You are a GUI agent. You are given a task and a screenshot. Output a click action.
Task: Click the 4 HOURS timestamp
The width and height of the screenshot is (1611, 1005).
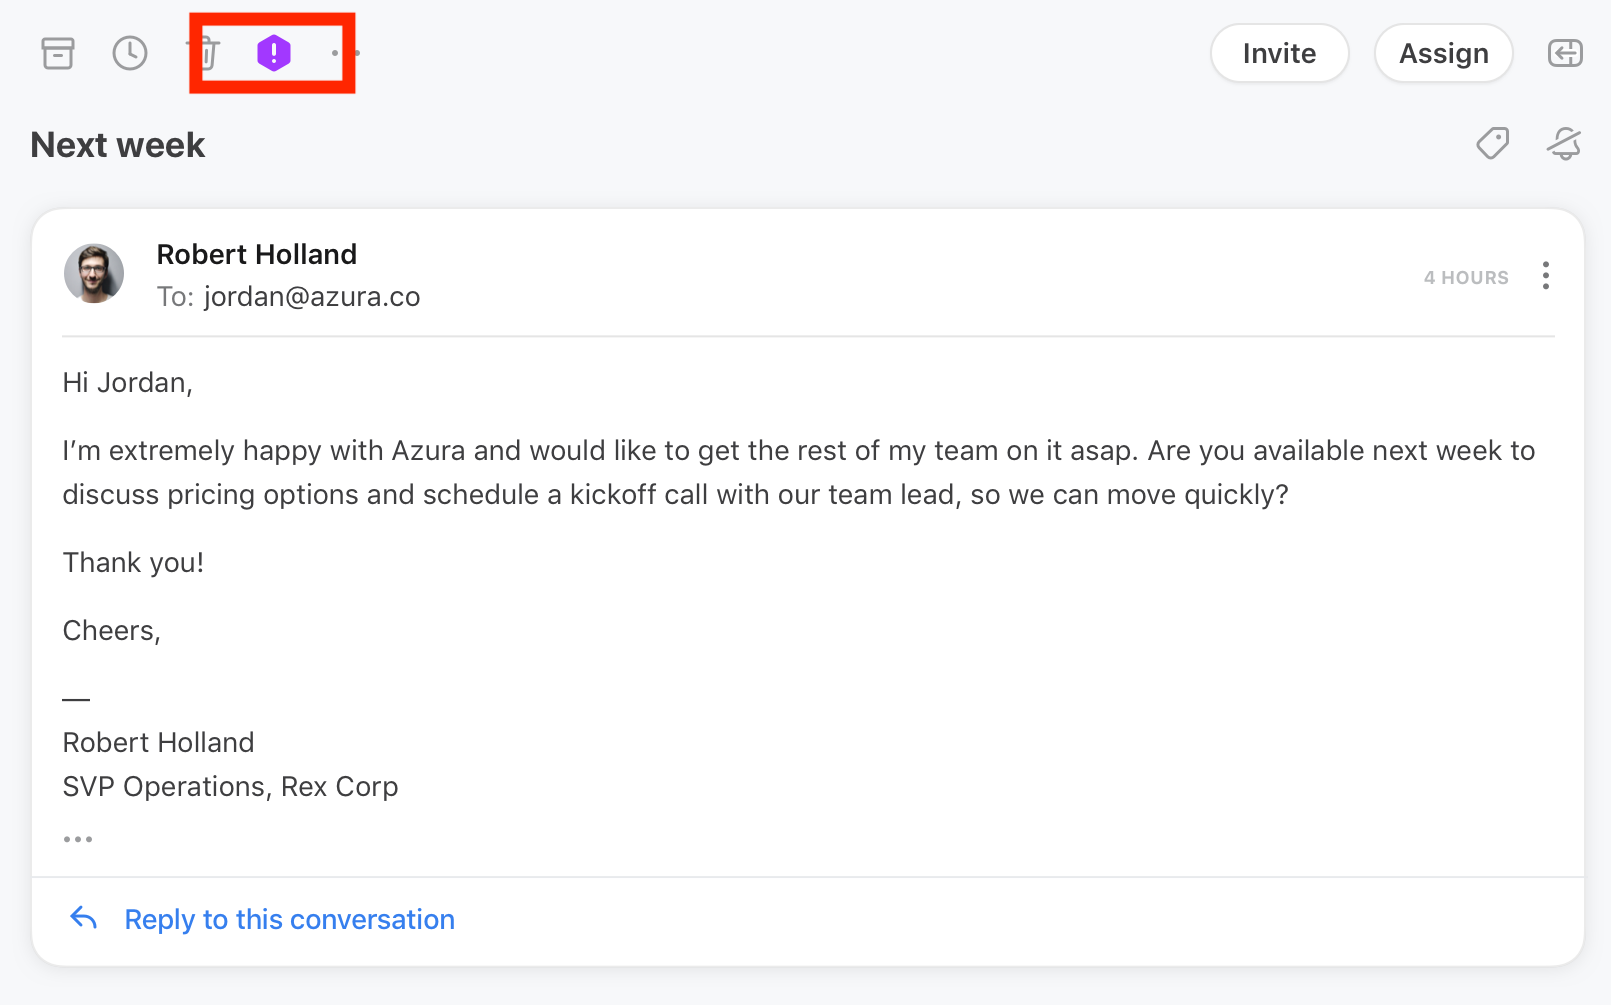1465,278
